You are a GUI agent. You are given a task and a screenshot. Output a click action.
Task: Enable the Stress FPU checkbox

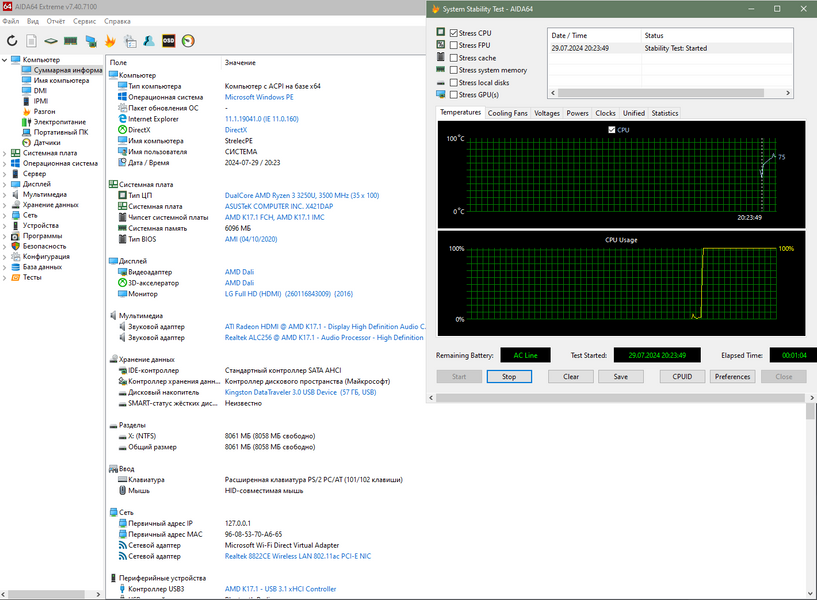(454, 45)
